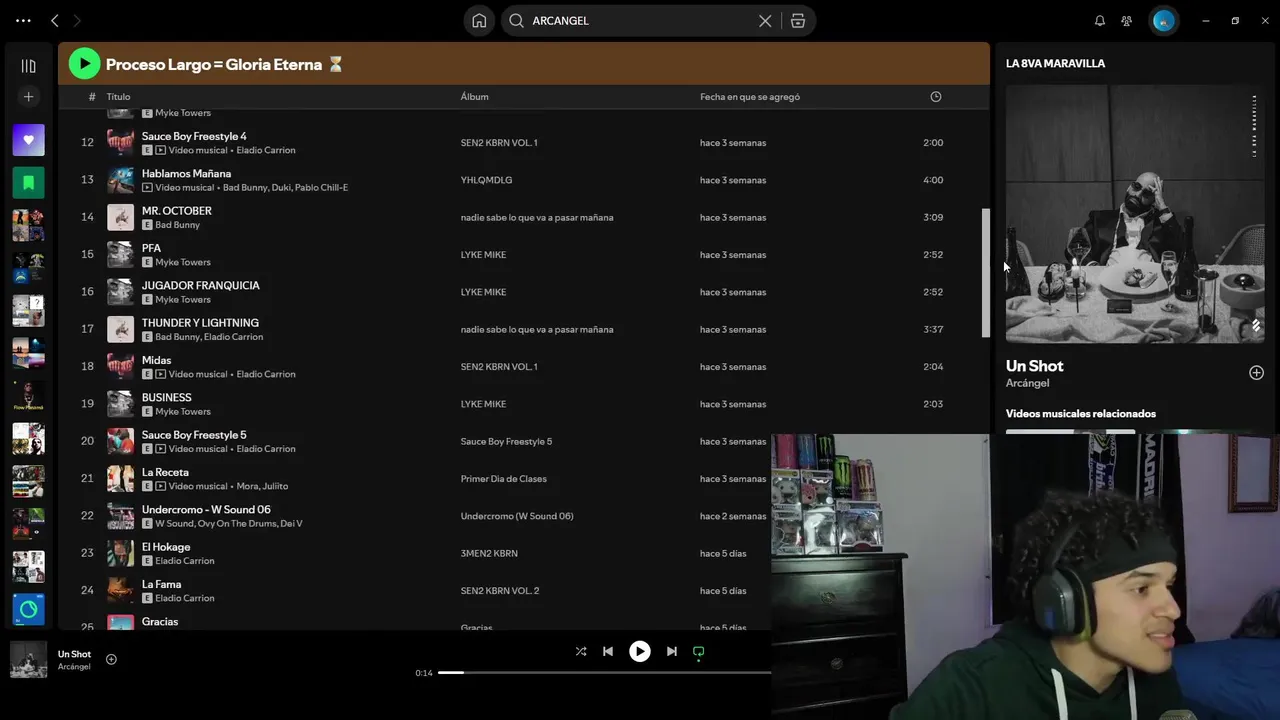
Task: Open Your Library panel icon
Action: click(28, 66)
